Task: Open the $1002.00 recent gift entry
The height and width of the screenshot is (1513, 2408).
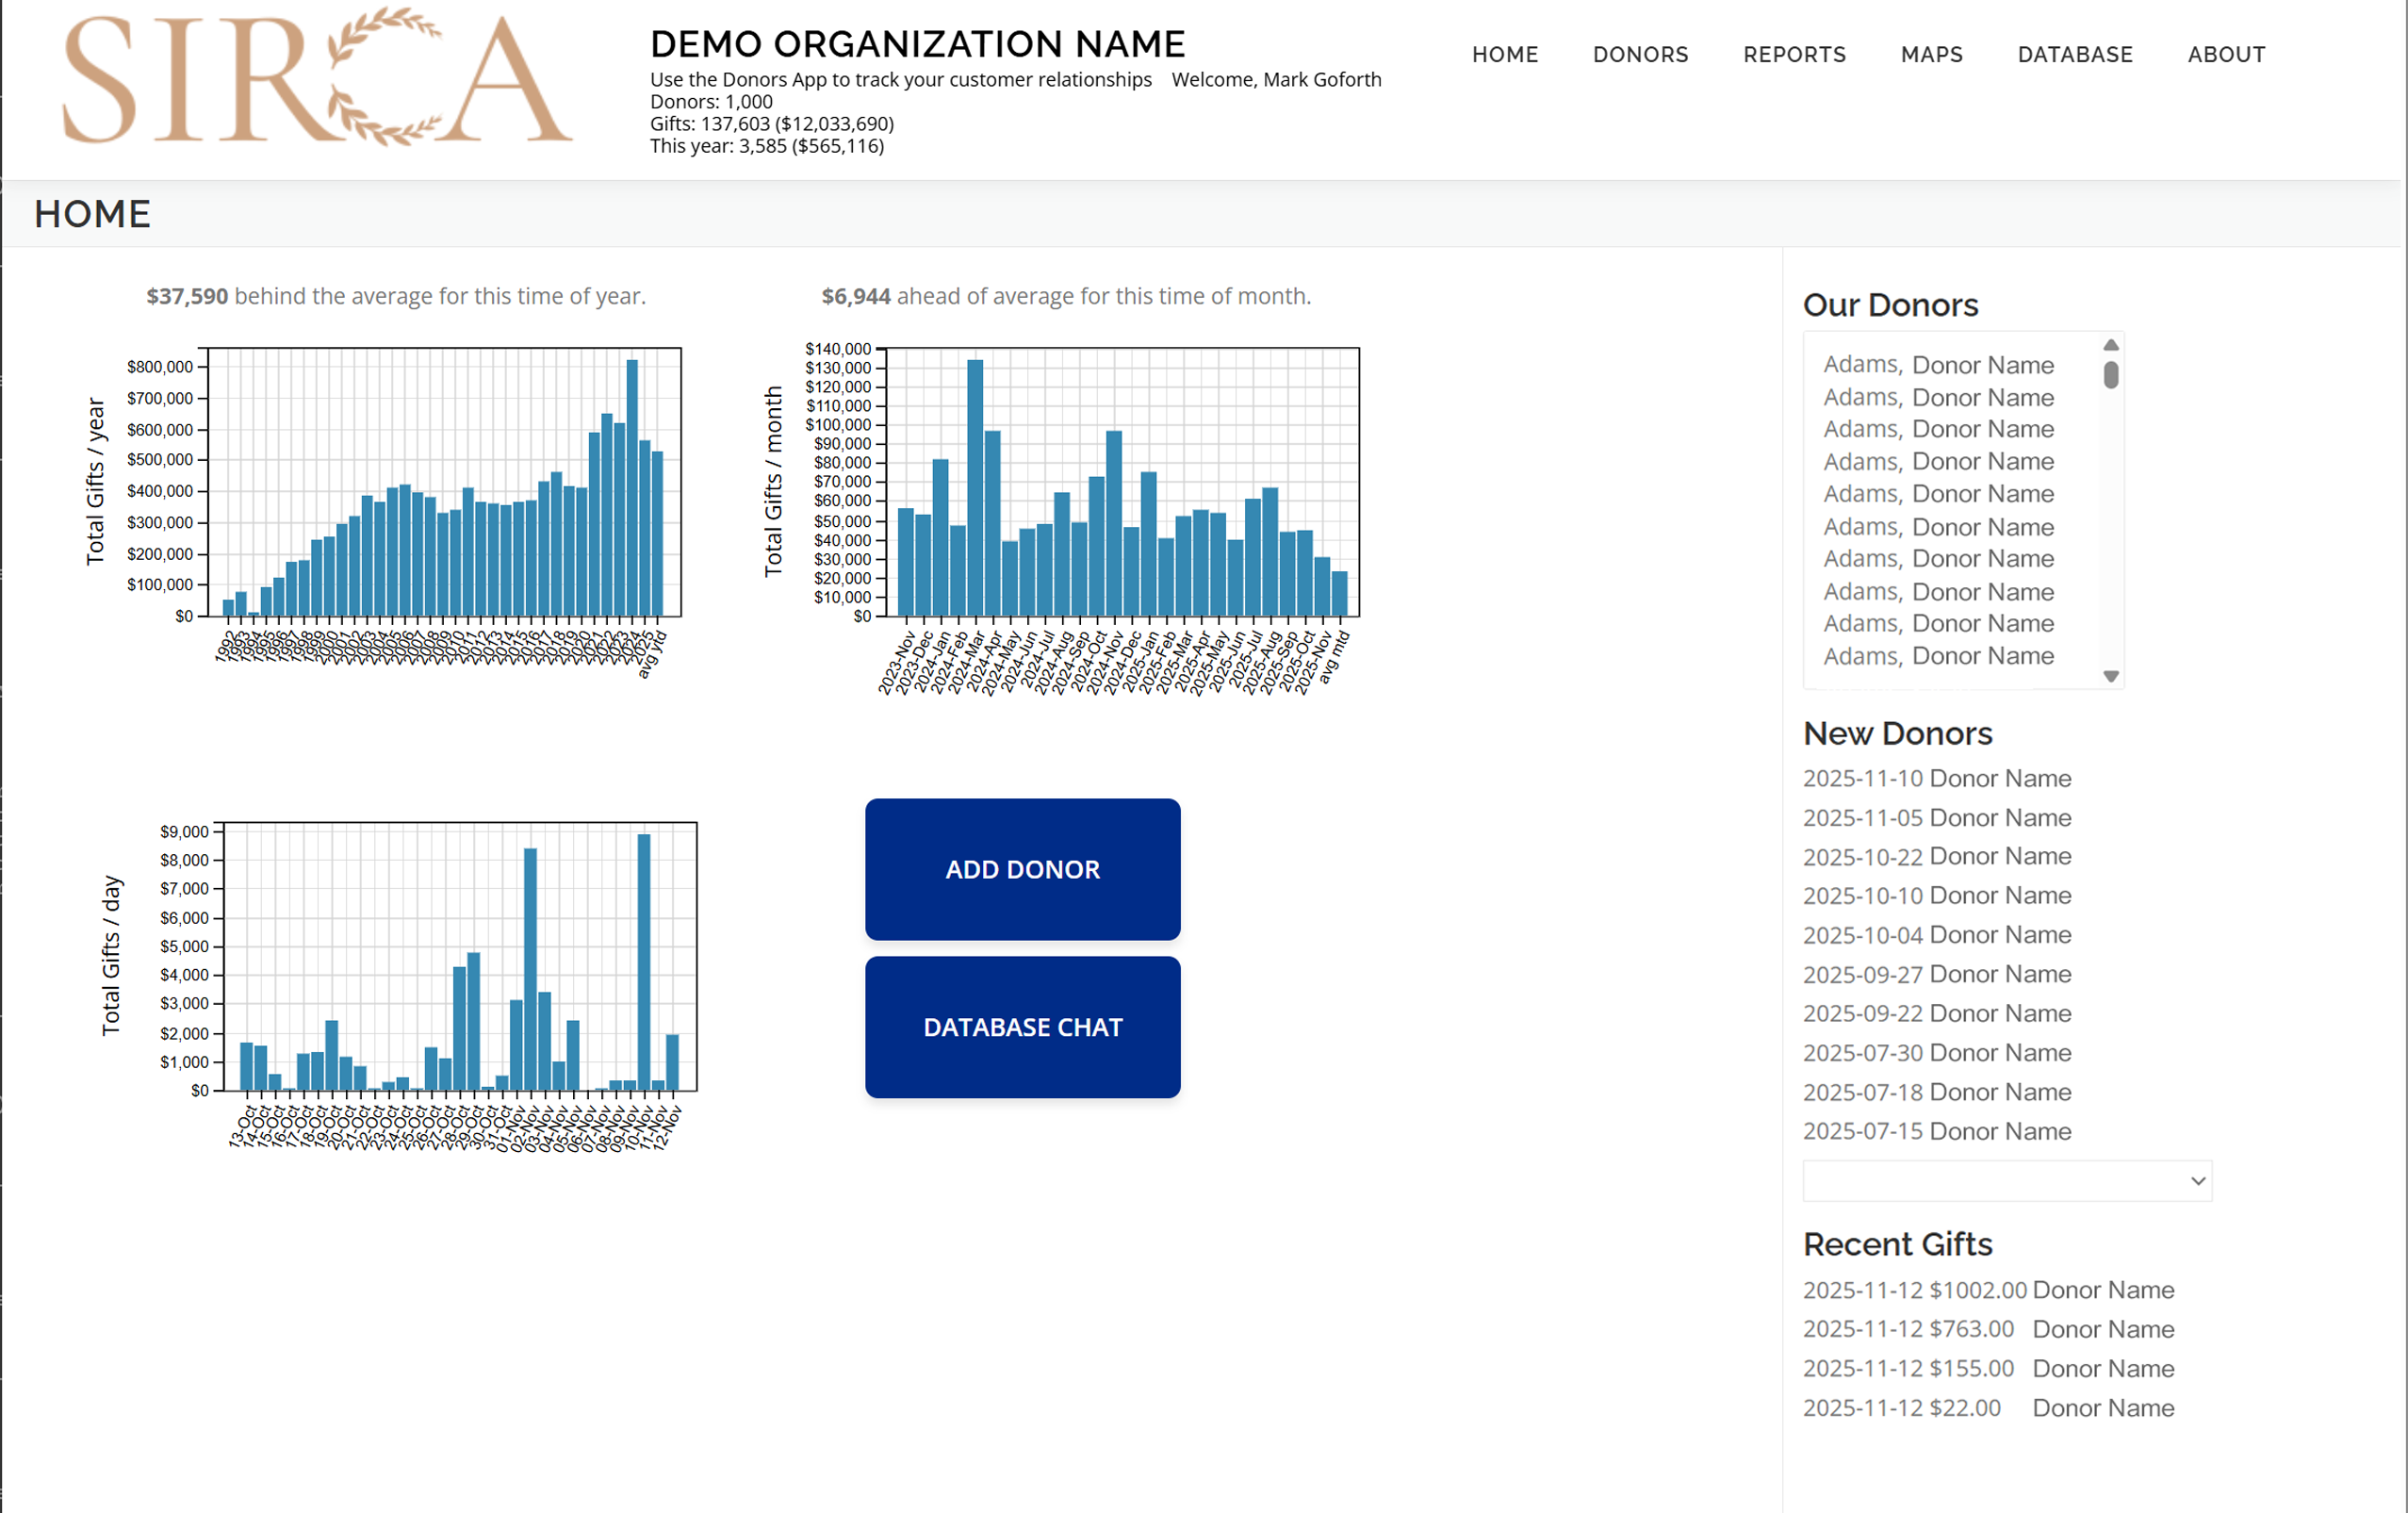Action: (1987, 1290)
